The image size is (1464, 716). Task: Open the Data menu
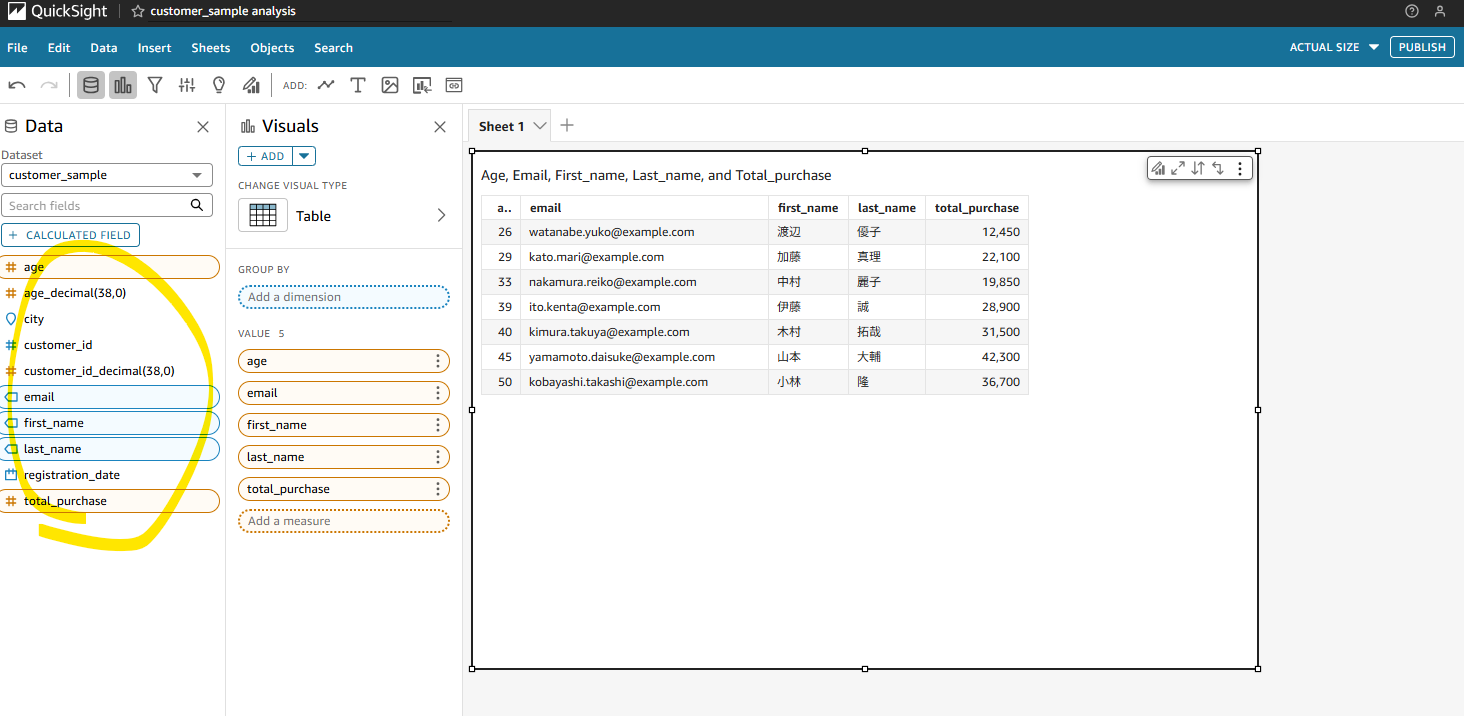104,47
